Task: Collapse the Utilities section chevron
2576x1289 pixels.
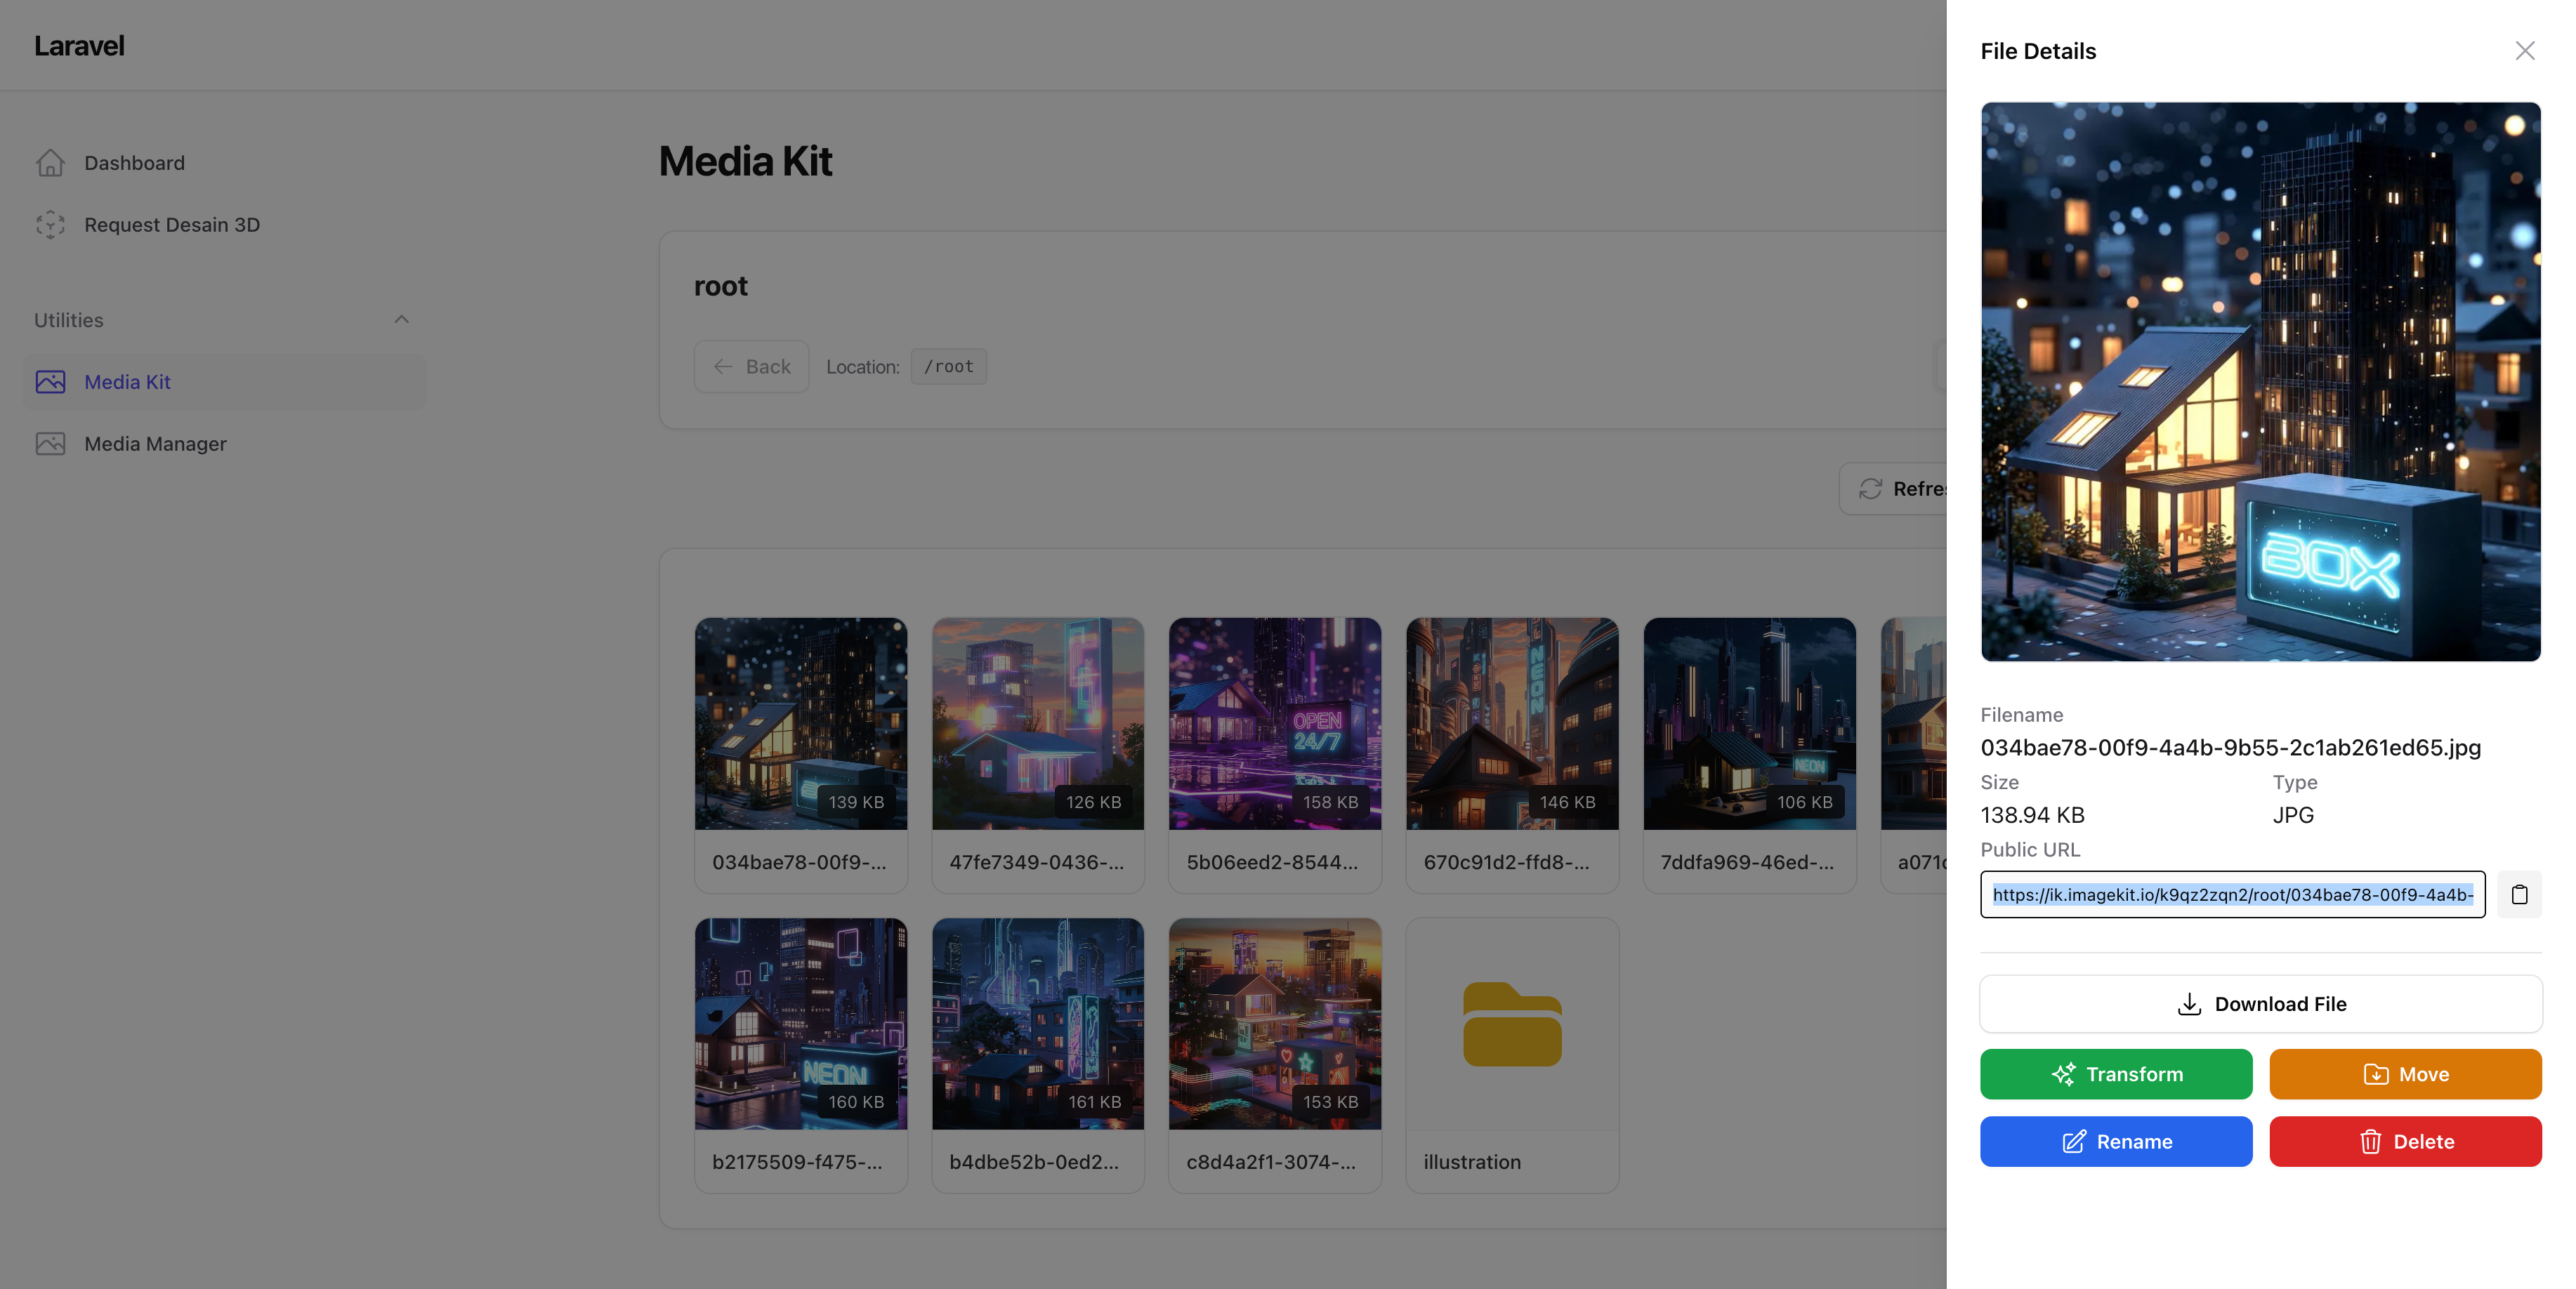Action: coord(401,320)
